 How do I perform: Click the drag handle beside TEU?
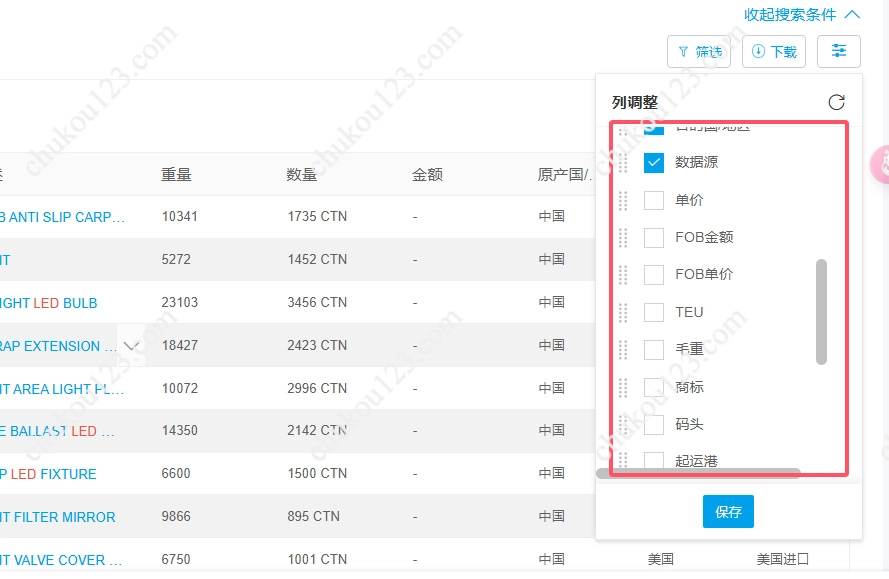coord(623,312)
